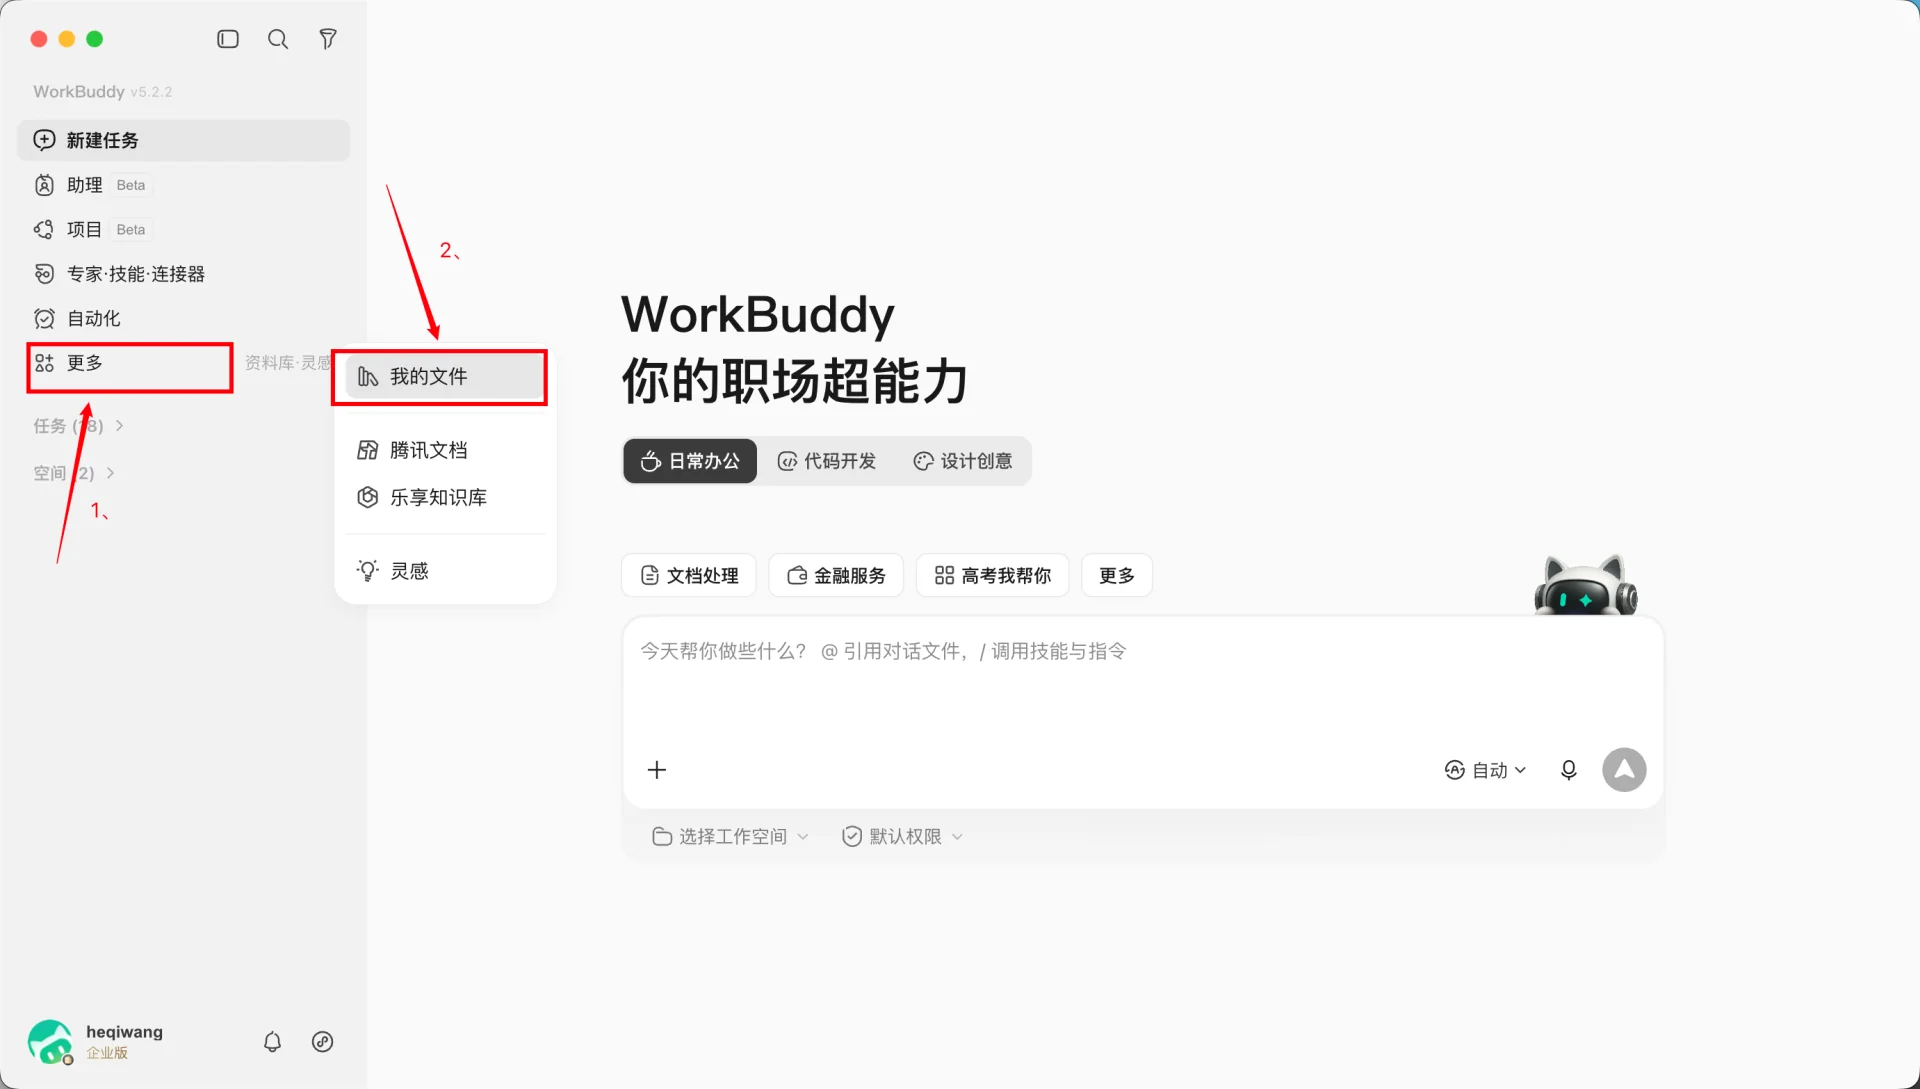Screen dimensions: 1920x1089
Task: Open the 自动 mode dropdown
Action: (x=1485, y=770)
